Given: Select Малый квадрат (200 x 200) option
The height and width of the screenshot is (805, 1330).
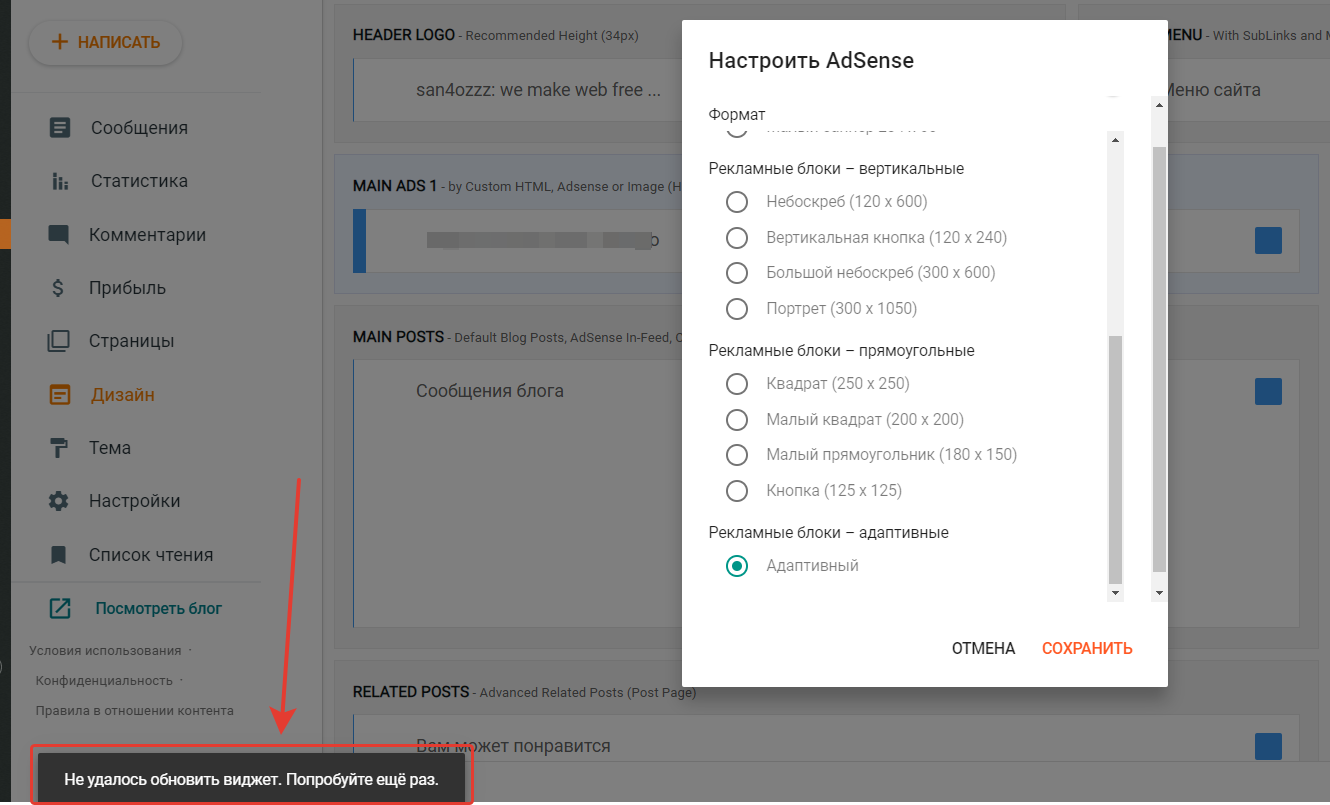Looking at the screenshot, I should (737, 420).
